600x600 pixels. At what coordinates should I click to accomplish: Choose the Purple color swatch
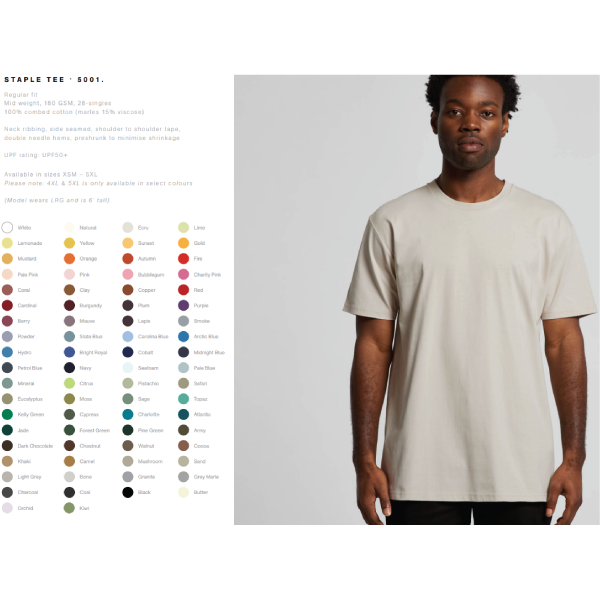pyautogui.click(x=184, y=305)
